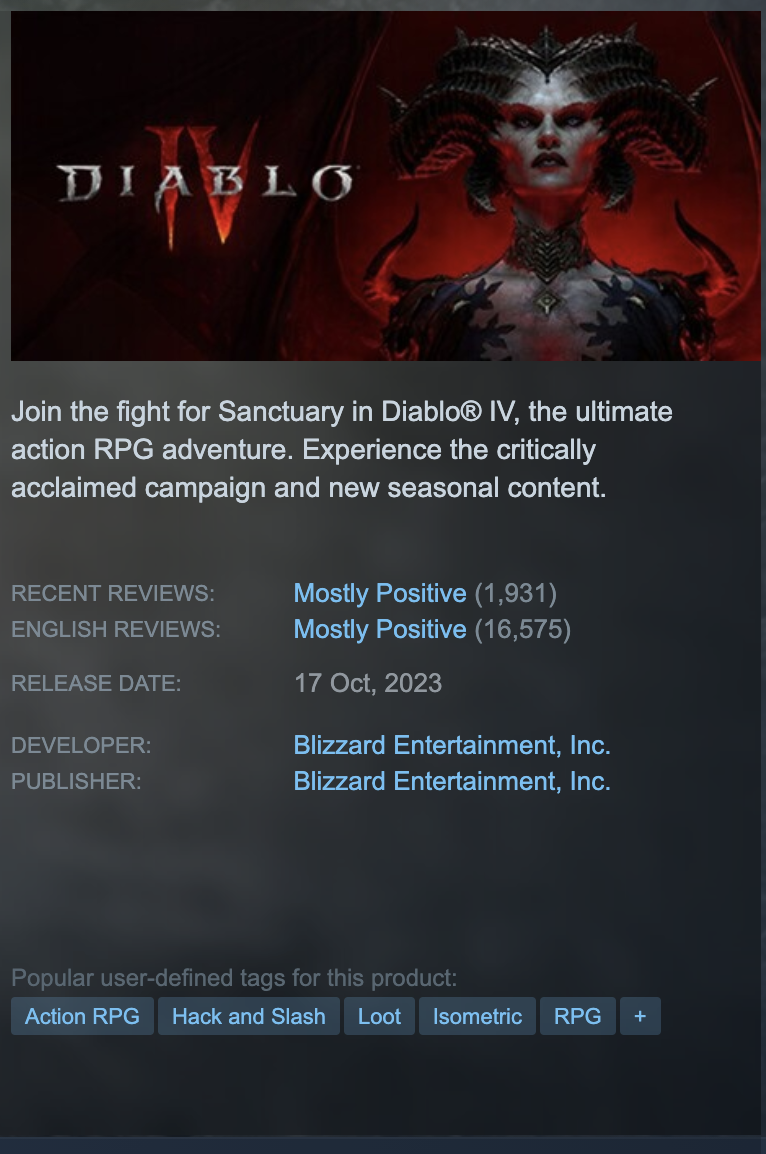The image size is (766, 1154).
Task: Click the Diablo IV header image
Action: tap(386, 185)
